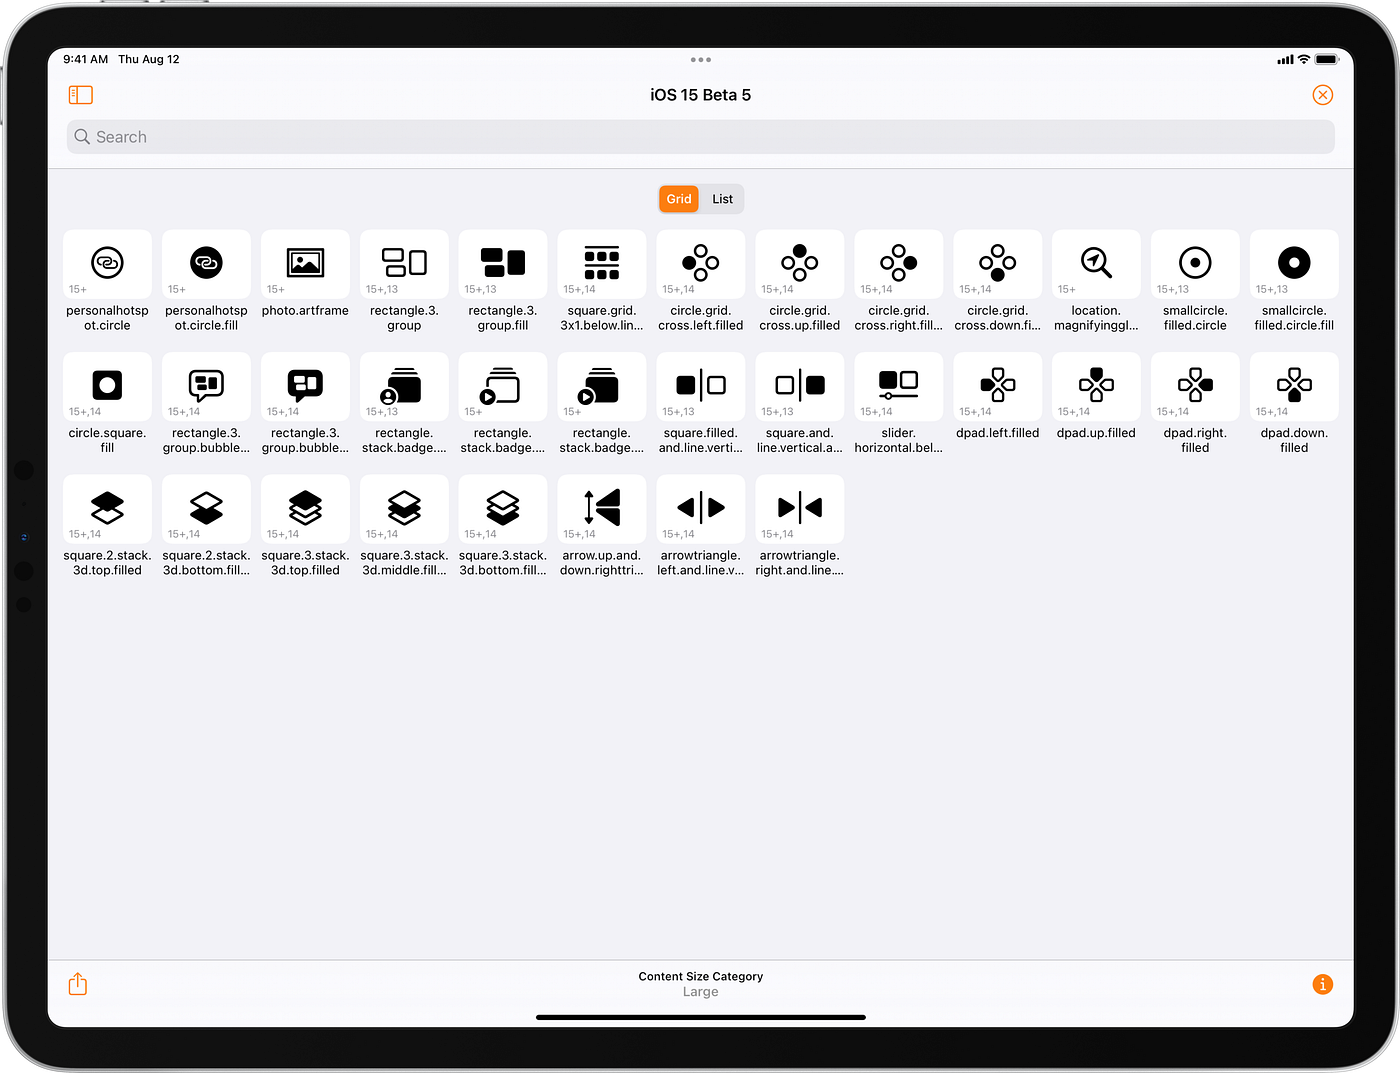This screenshot has height=1073, width=1400.
Task: Select dpad.up.filled symbol
Action: [1096, 386]
